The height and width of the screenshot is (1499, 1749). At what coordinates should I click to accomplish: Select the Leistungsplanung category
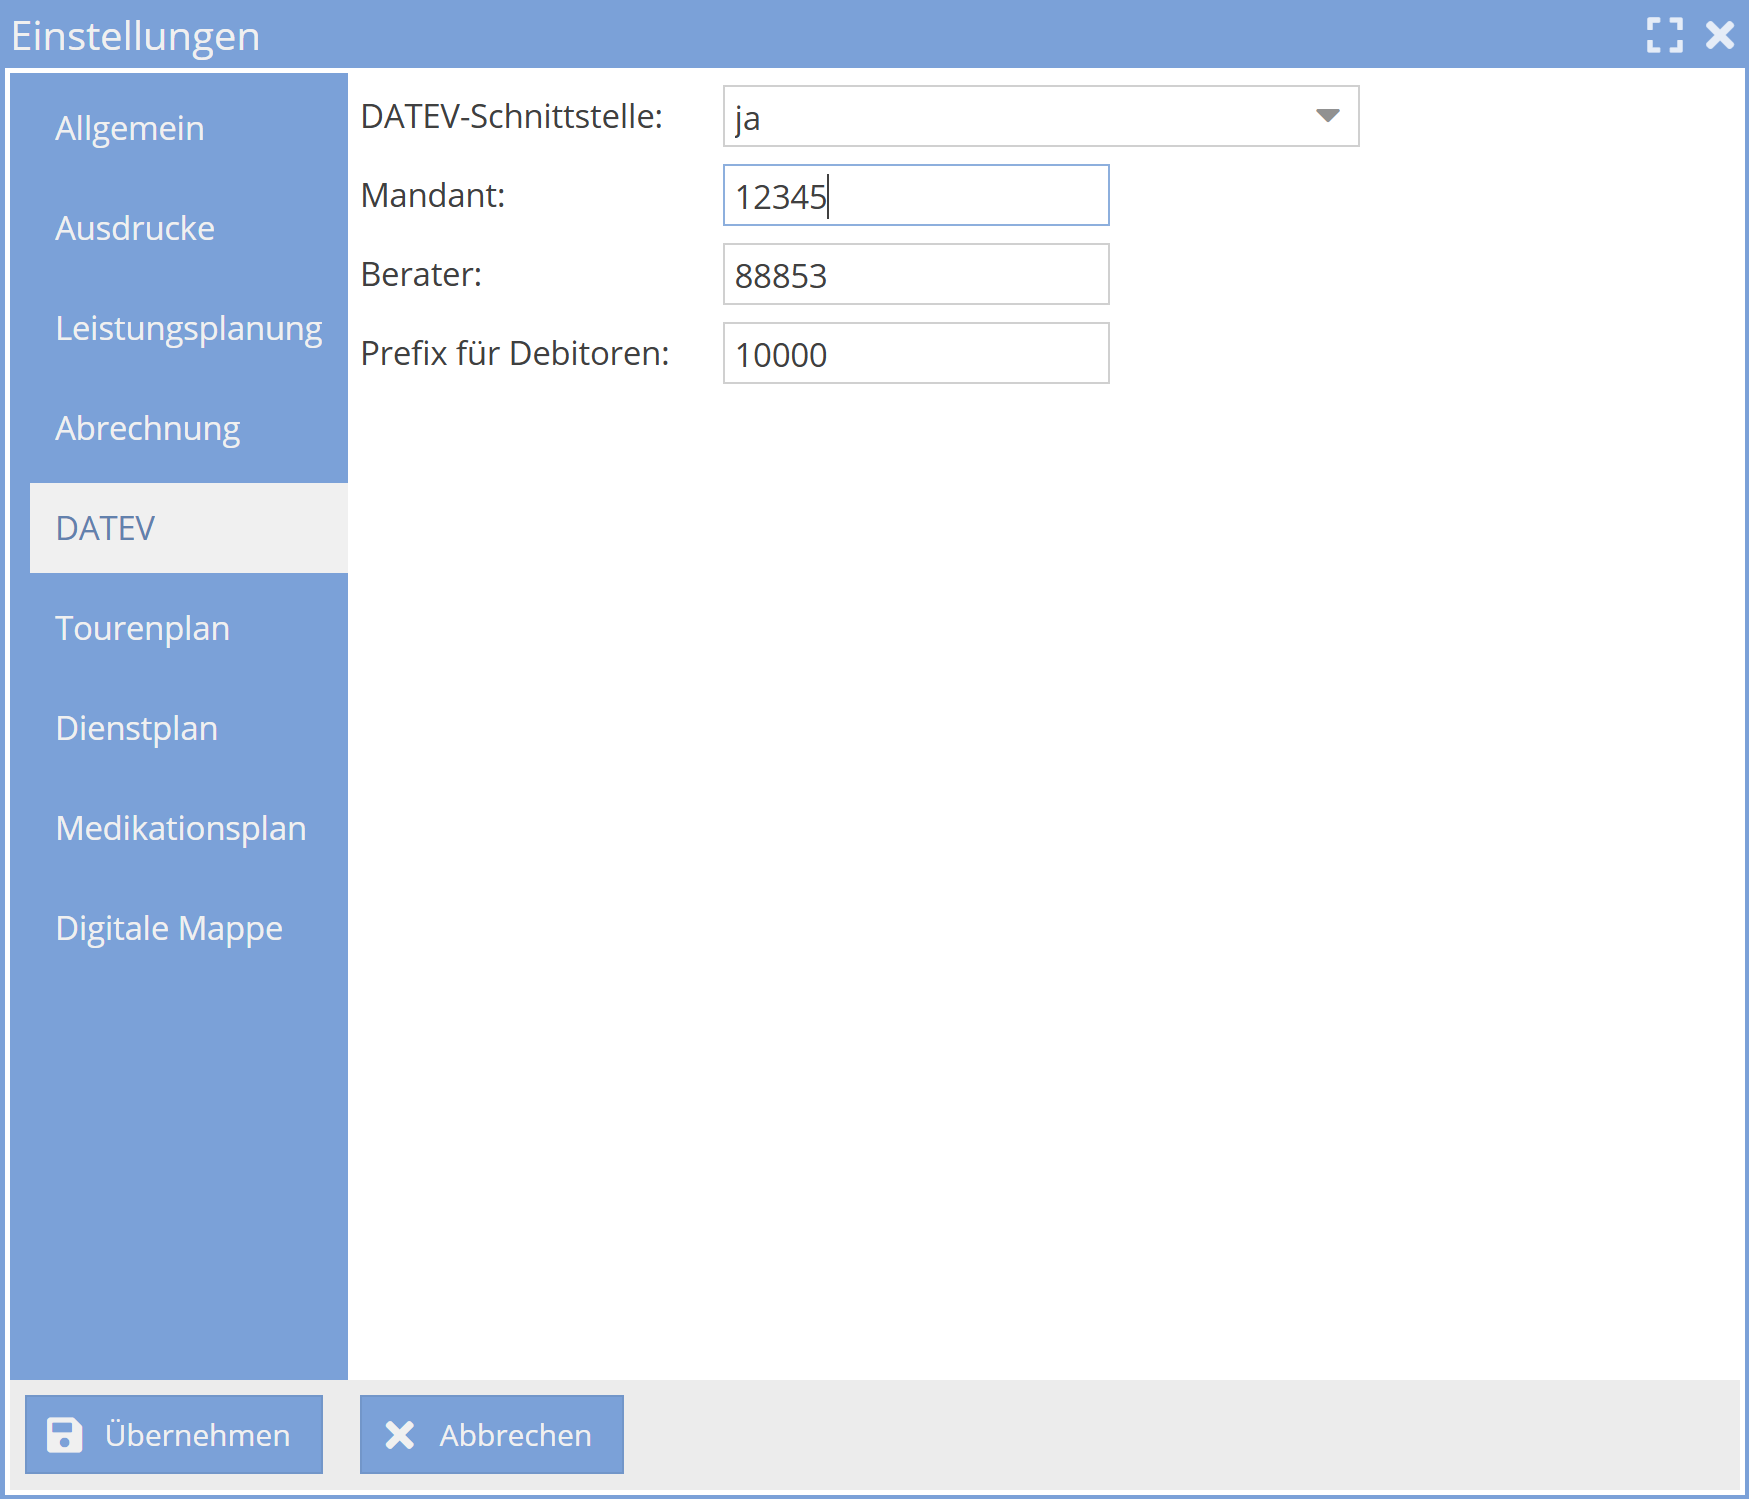tap(188, 327)
